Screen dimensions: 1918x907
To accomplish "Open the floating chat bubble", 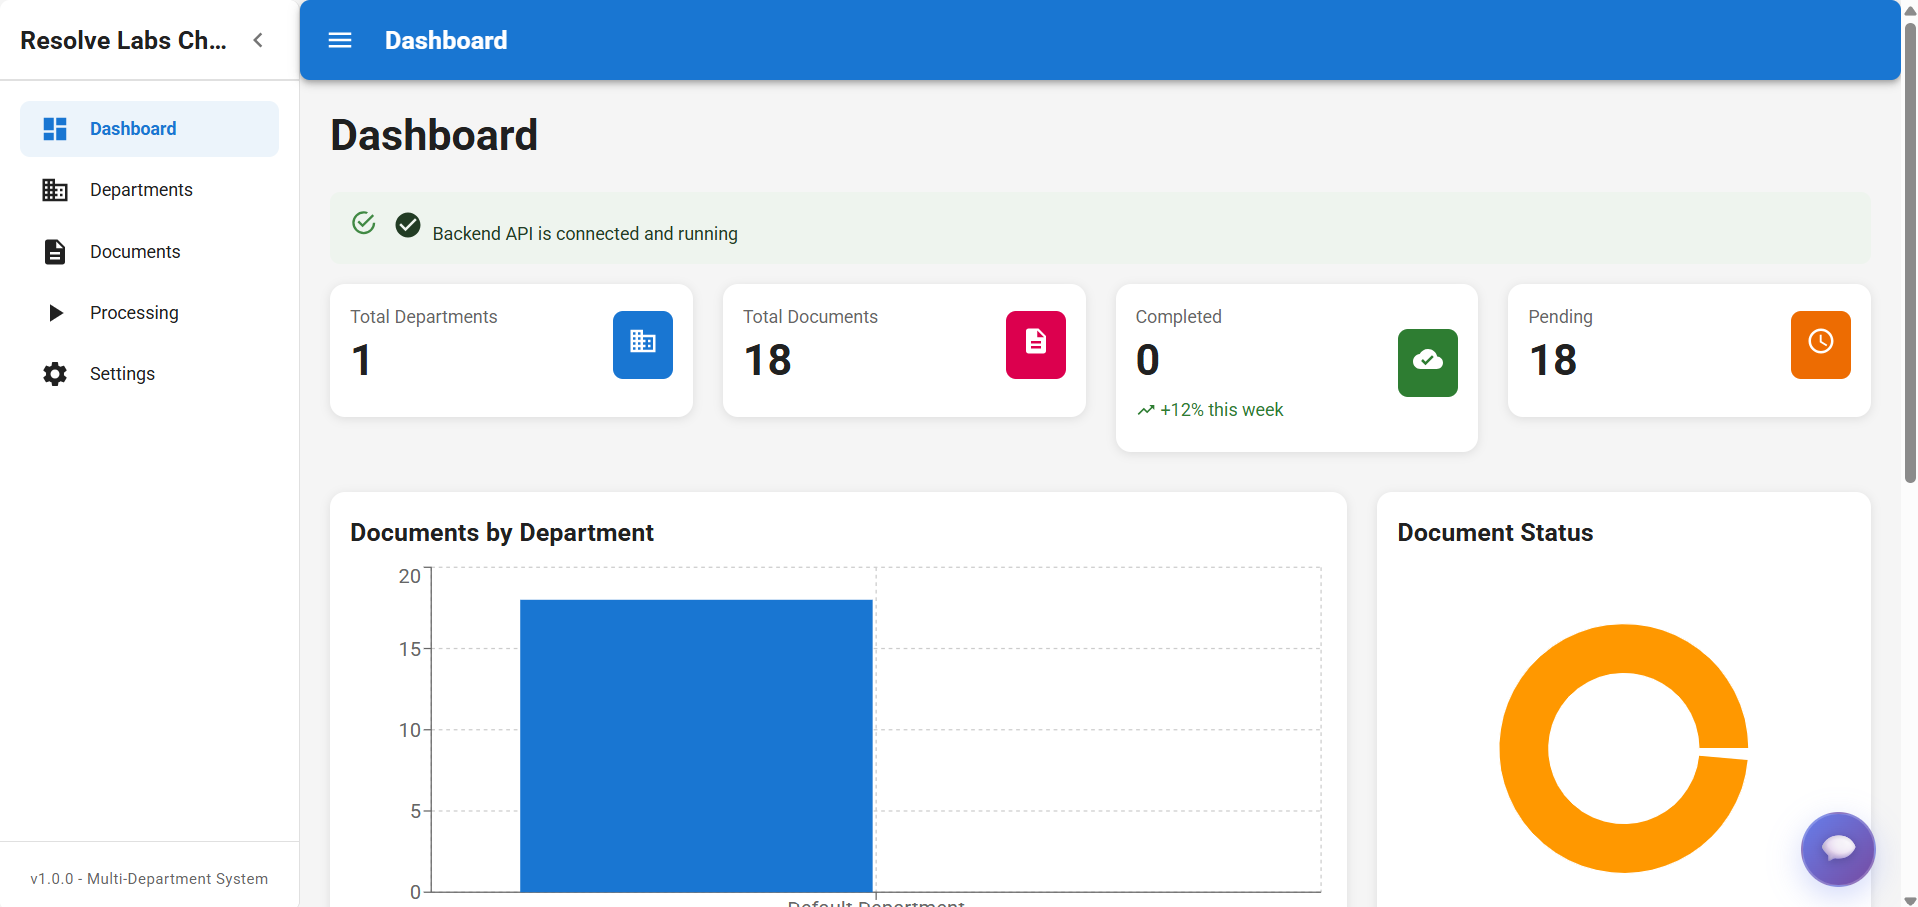I will [x=1838, y=849].
